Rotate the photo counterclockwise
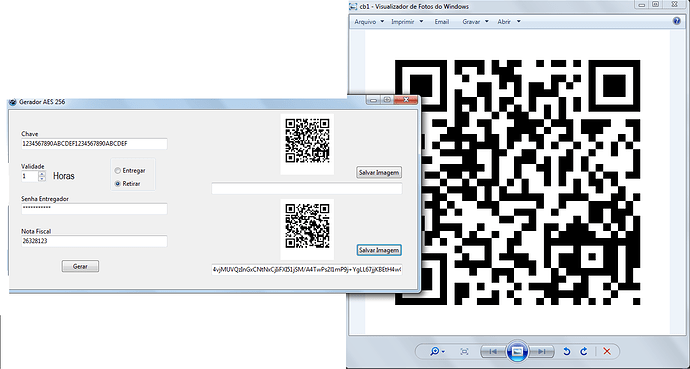The width and height of the screenshot is (690, 369). click(x=567, y=351)
